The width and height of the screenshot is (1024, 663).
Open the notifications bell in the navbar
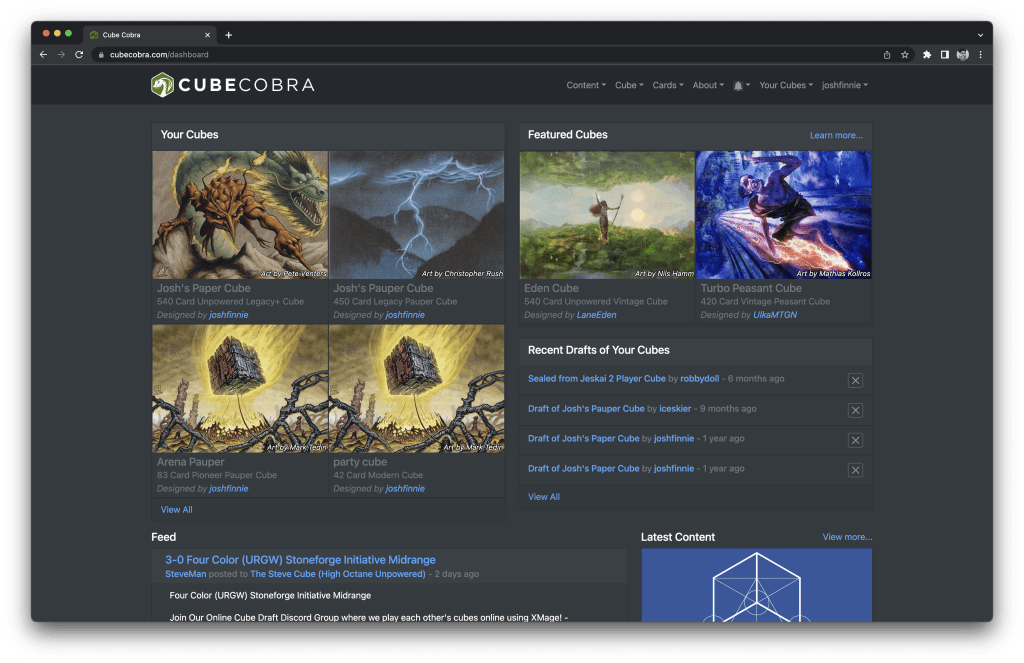(739, 85)
